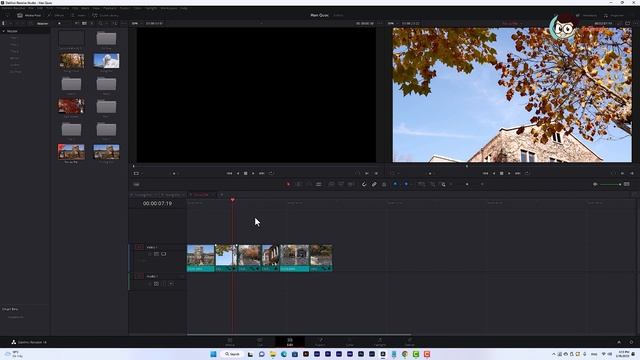The width and height of the screenshot is (640, 360).
Task: Open the Effects panel button
Action: coord(56,15)
